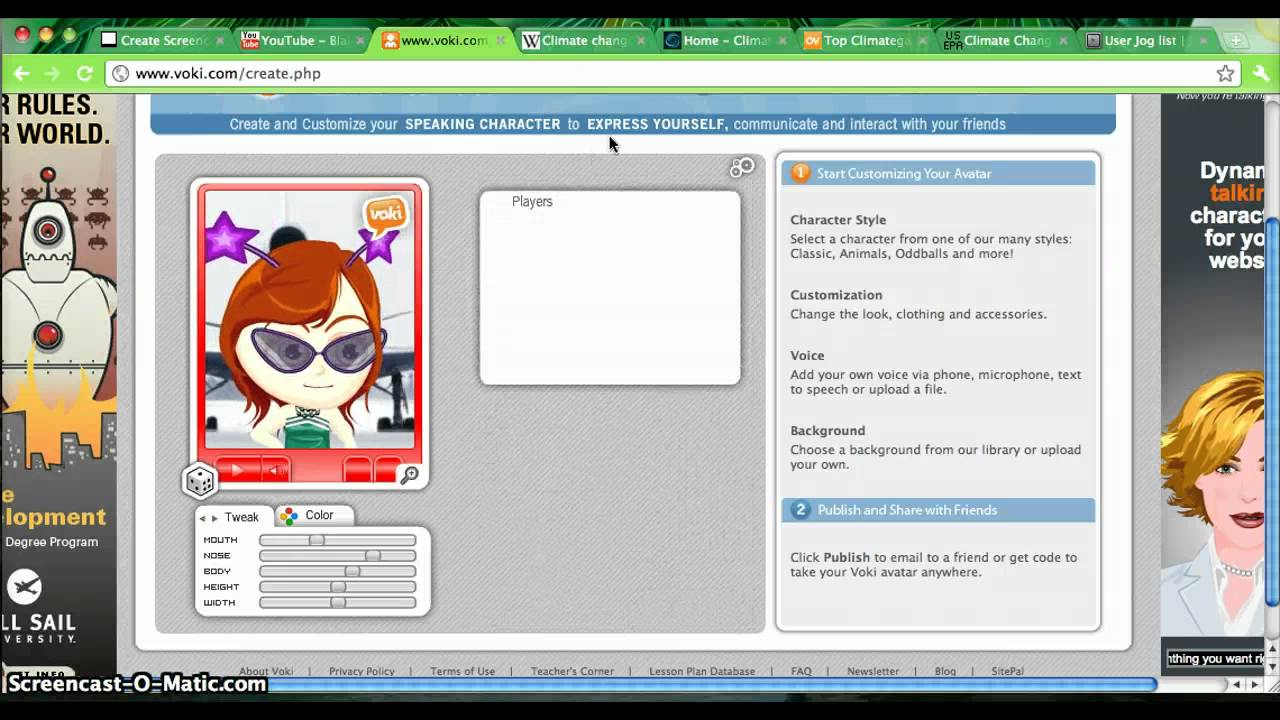
Task: Open the About Voki footer link
Action: click(266, 671)
